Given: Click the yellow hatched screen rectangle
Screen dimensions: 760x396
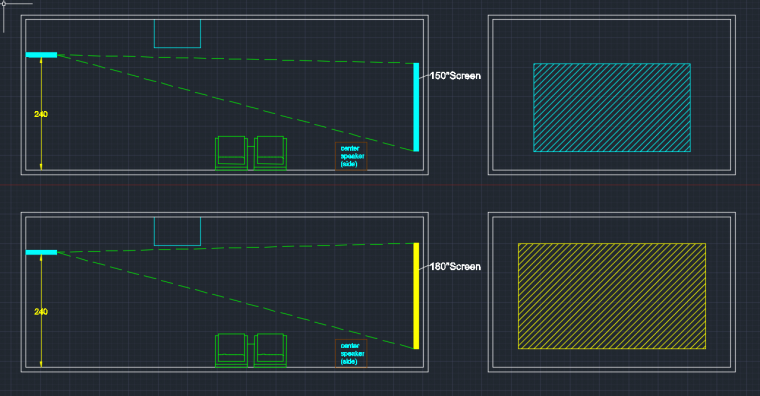Looking at the screenshot, I should click(x=612, y=296).
